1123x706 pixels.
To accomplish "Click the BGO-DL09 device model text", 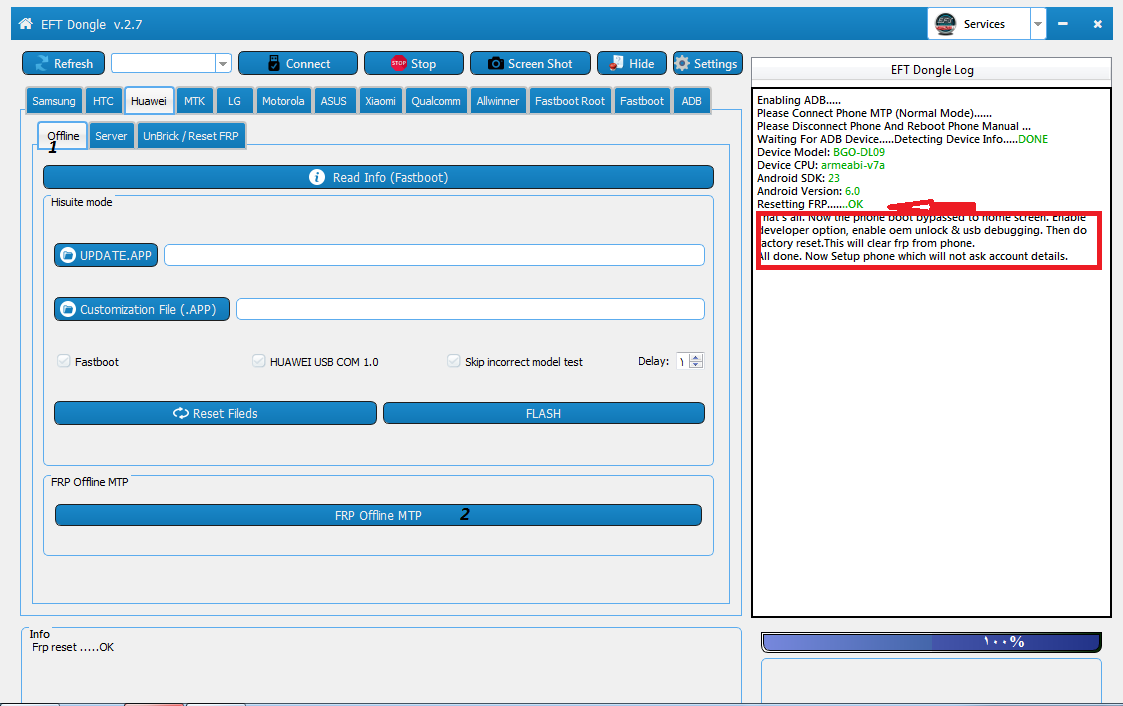I will pyautogui.click(x=859, y=152).
